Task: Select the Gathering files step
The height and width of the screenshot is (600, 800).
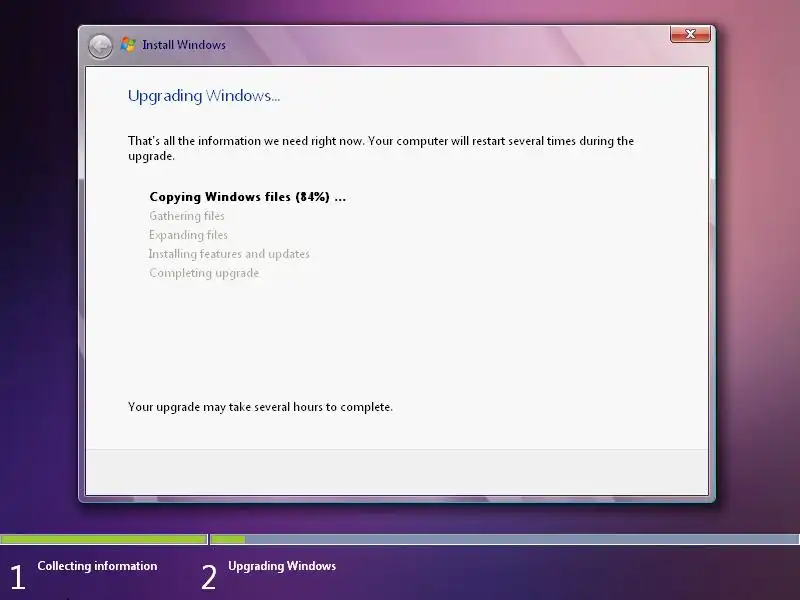Action: [187, 216]
